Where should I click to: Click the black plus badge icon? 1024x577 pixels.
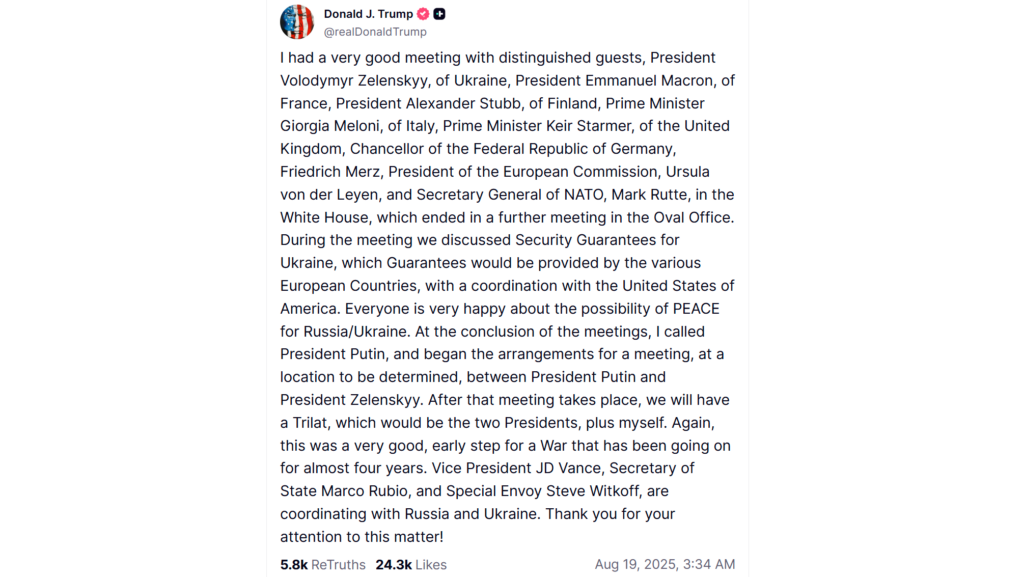440,14
